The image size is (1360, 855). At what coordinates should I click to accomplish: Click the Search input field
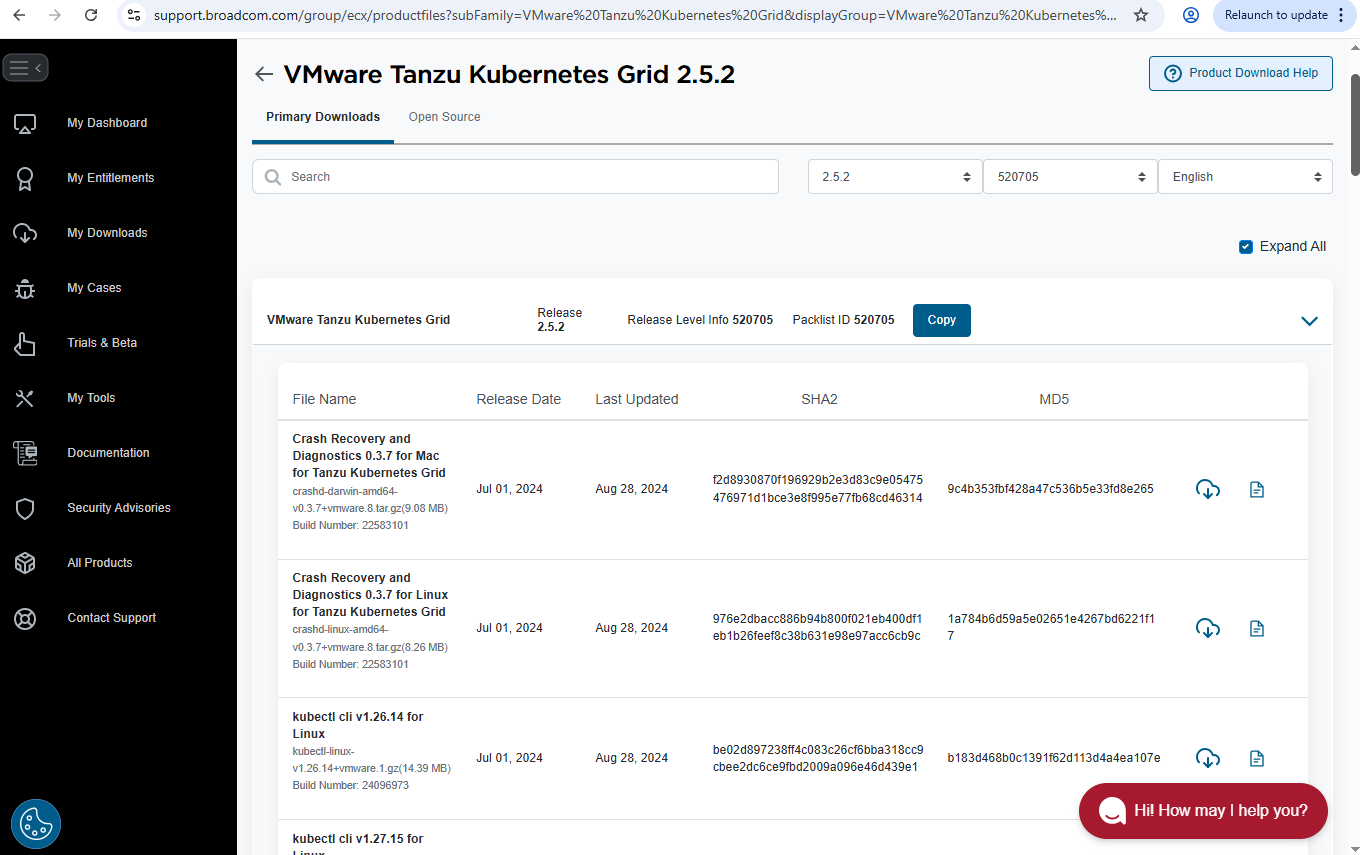pyautogui.click(x=515, y=177)
